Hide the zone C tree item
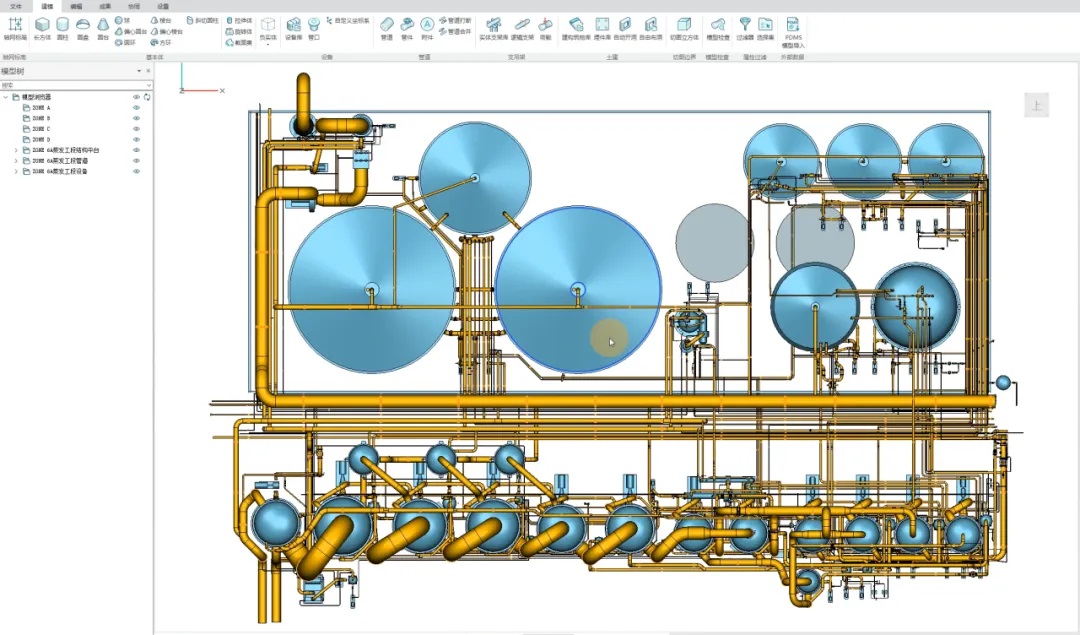This screenshot has width=1080, height=635. click(x=136, y=129)
